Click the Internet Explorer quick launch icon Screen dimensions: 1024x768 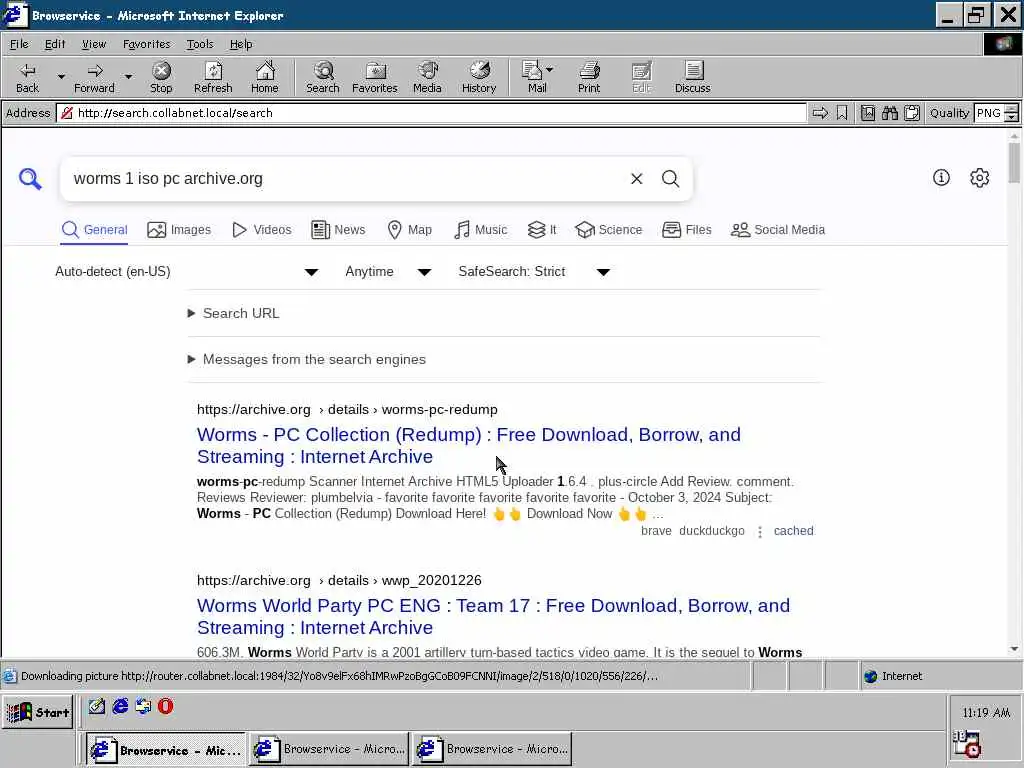pos(120,706)
